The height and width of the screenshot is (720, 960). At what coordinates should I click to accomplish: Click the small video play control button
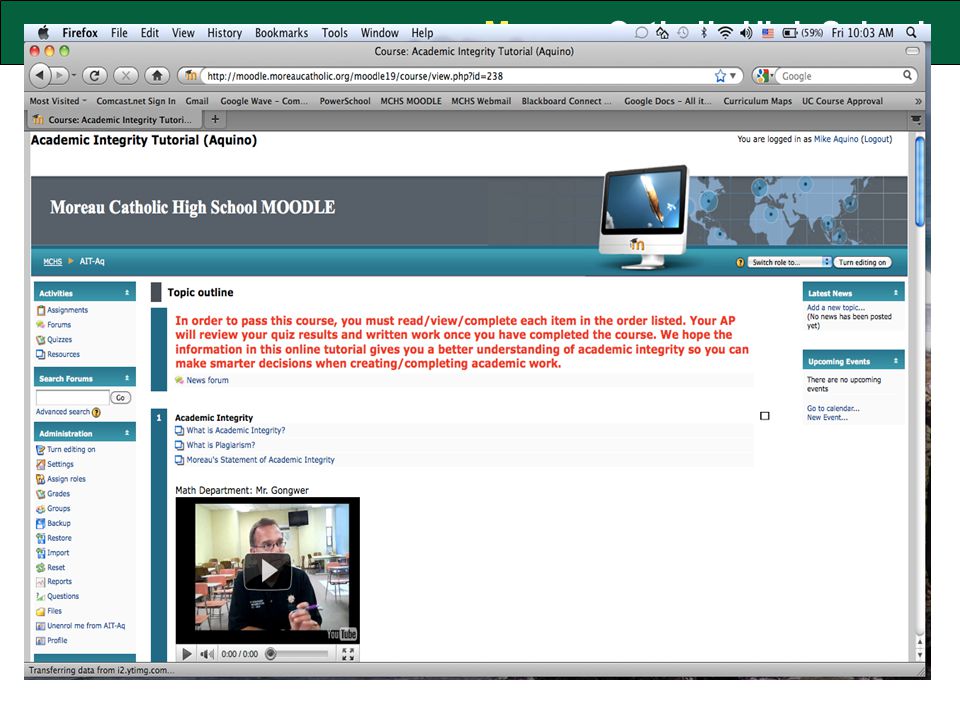click(187, 654)
